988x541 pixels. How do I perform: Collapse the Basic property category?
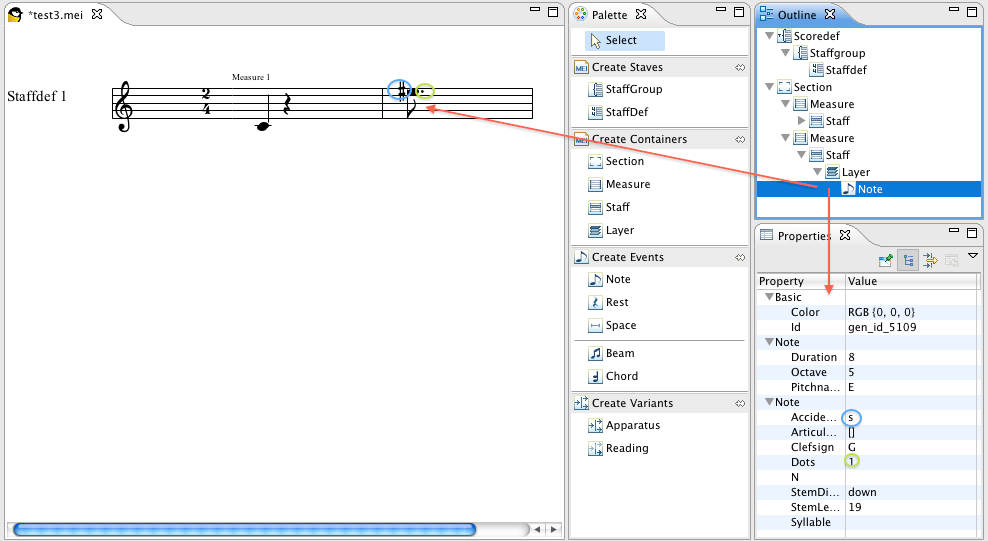[x=768, y=297]
